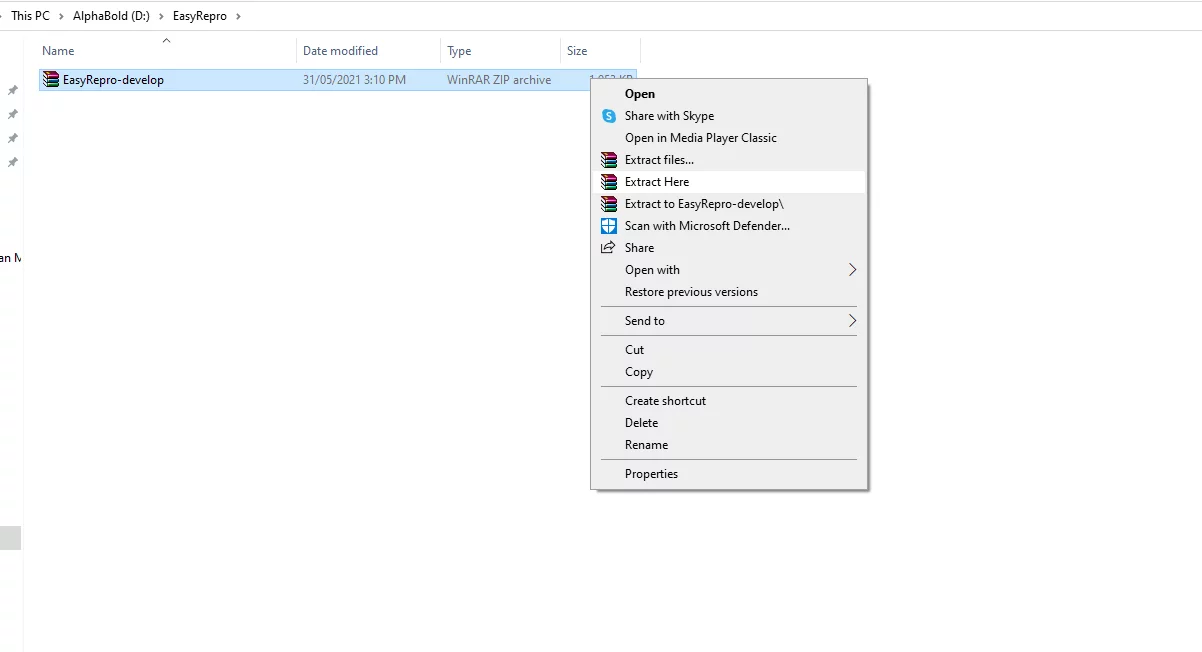The width and height of the screenshot is (1202, 652).
Task: Select Restore previous versions
Action: tap(728, 292)
